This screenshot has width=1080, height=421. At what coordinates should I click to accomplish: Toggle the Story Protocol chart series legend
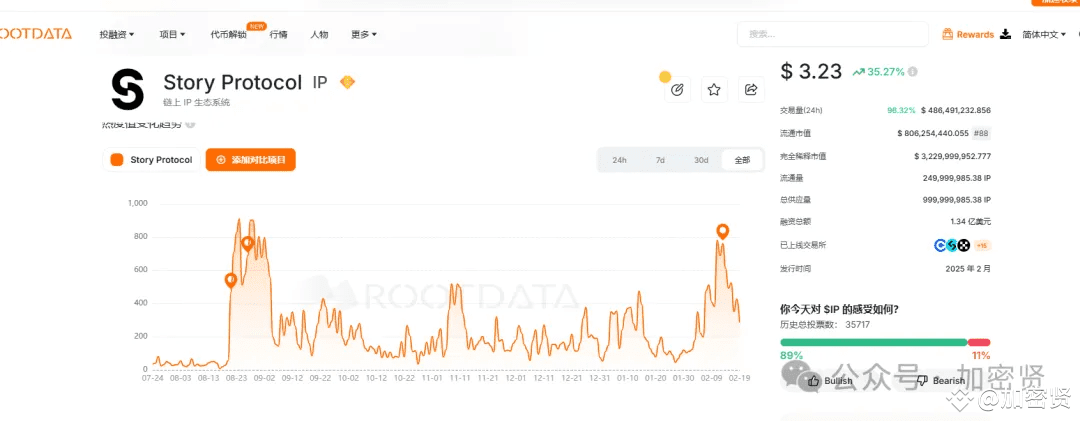tap(151, 160)
